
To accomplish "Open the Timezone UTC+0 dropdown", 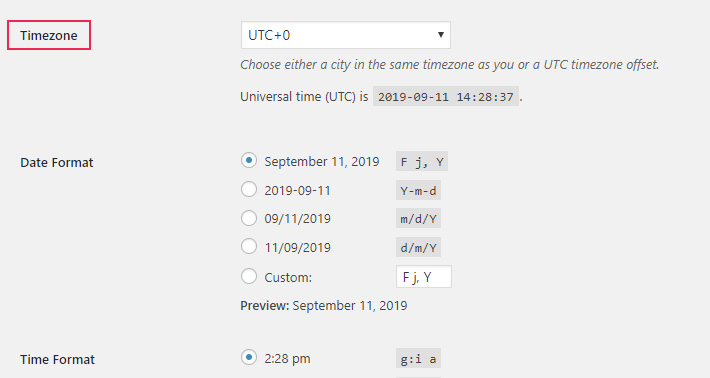I will click(345, 35).
